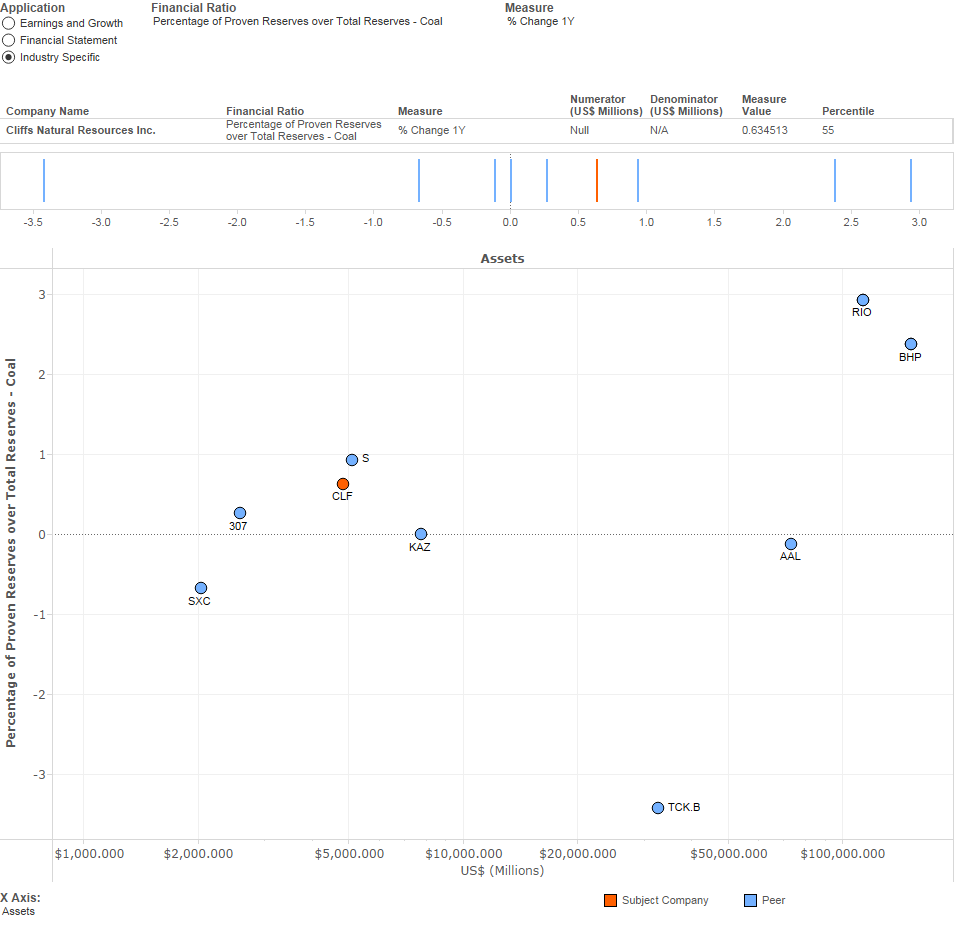Click the Financial Ratio cell in the Cliffs row
This screenshot has width=954, height=934.
pyautogui.click(x=304, y=130)
